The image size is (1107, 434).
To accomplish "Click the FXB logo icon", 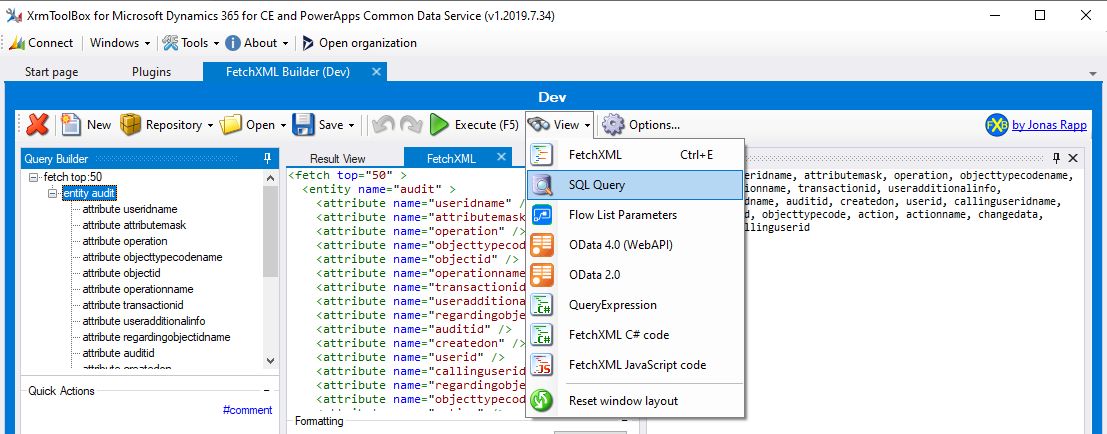I will (x=996, y=125).
